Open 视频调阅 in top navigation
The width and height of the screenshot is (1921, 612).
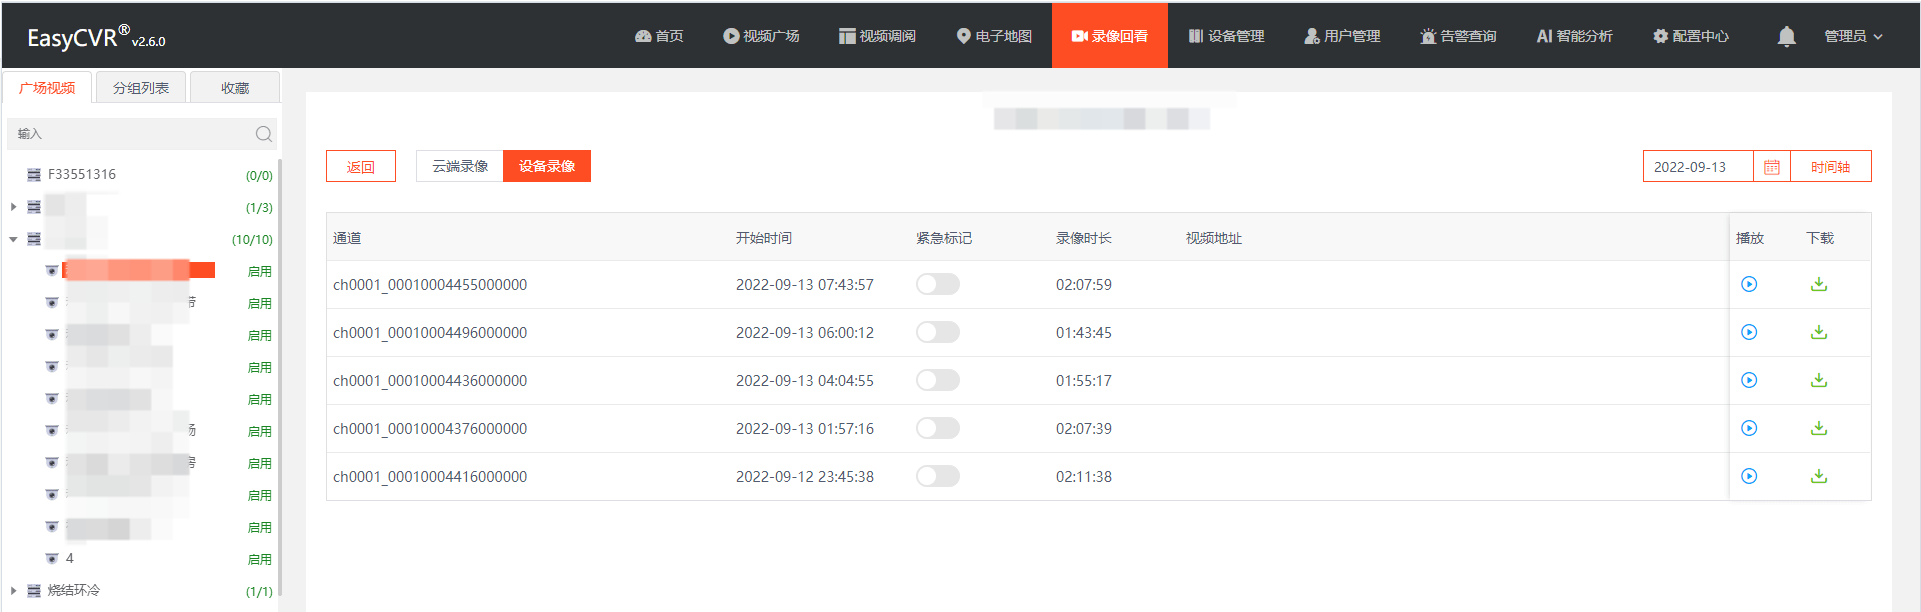click(877, 36)
